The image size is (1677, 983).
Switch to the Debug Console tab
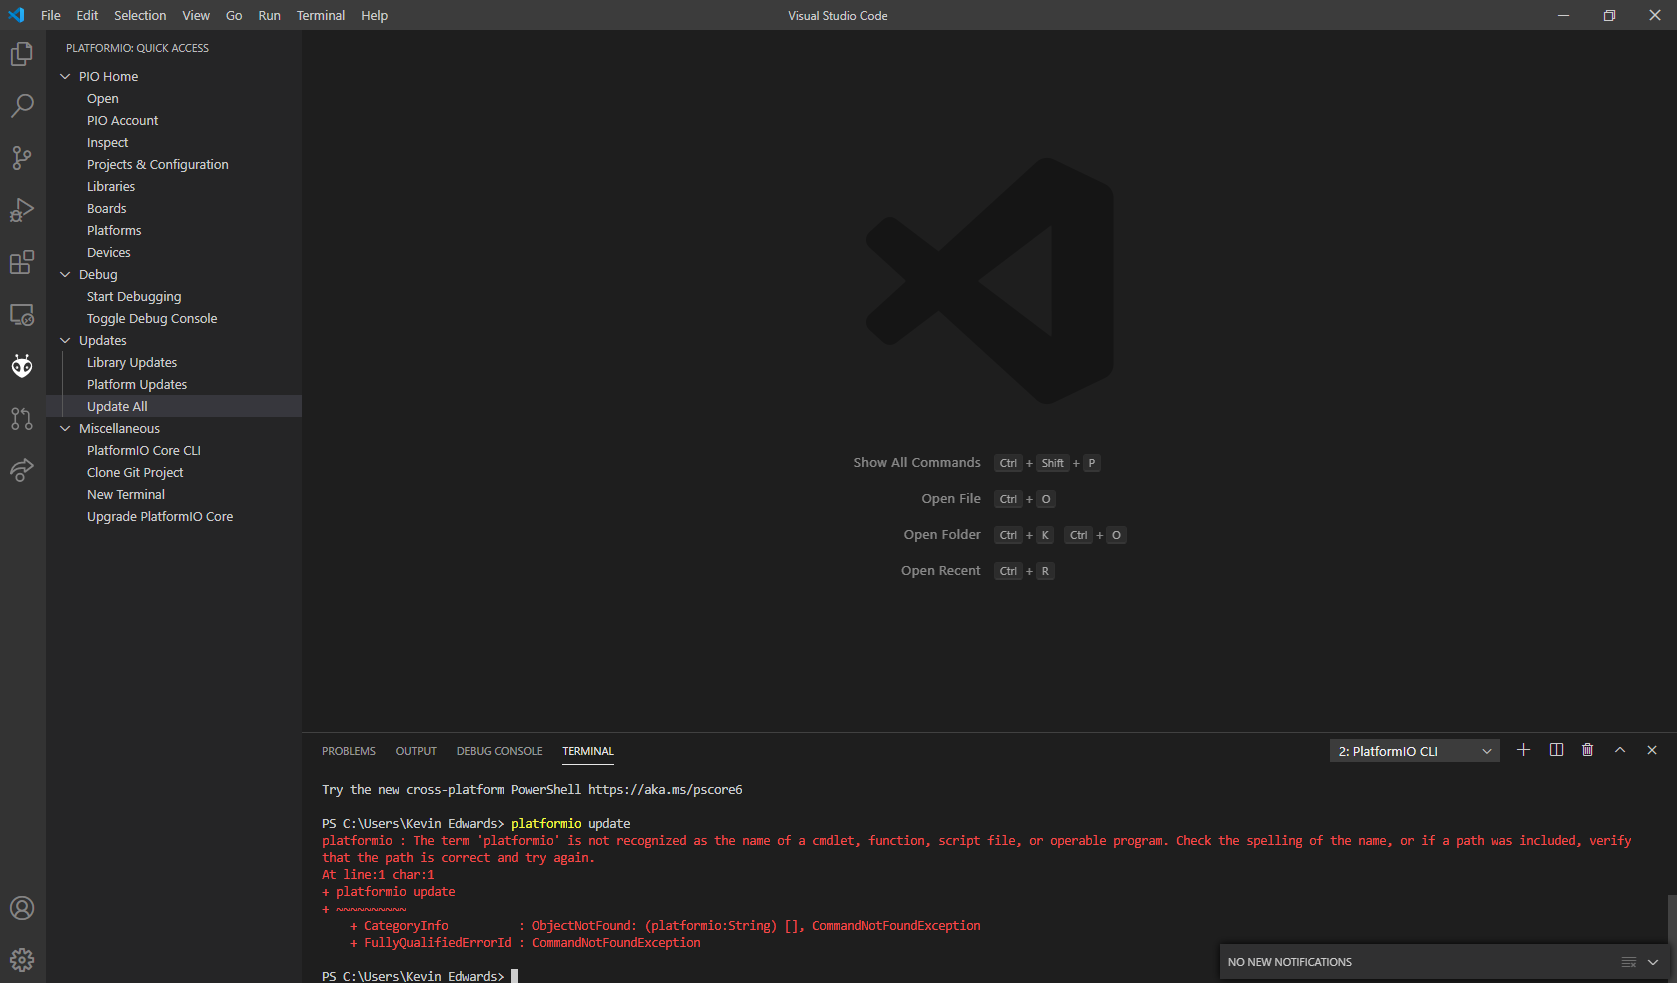[x=500, y=751]
